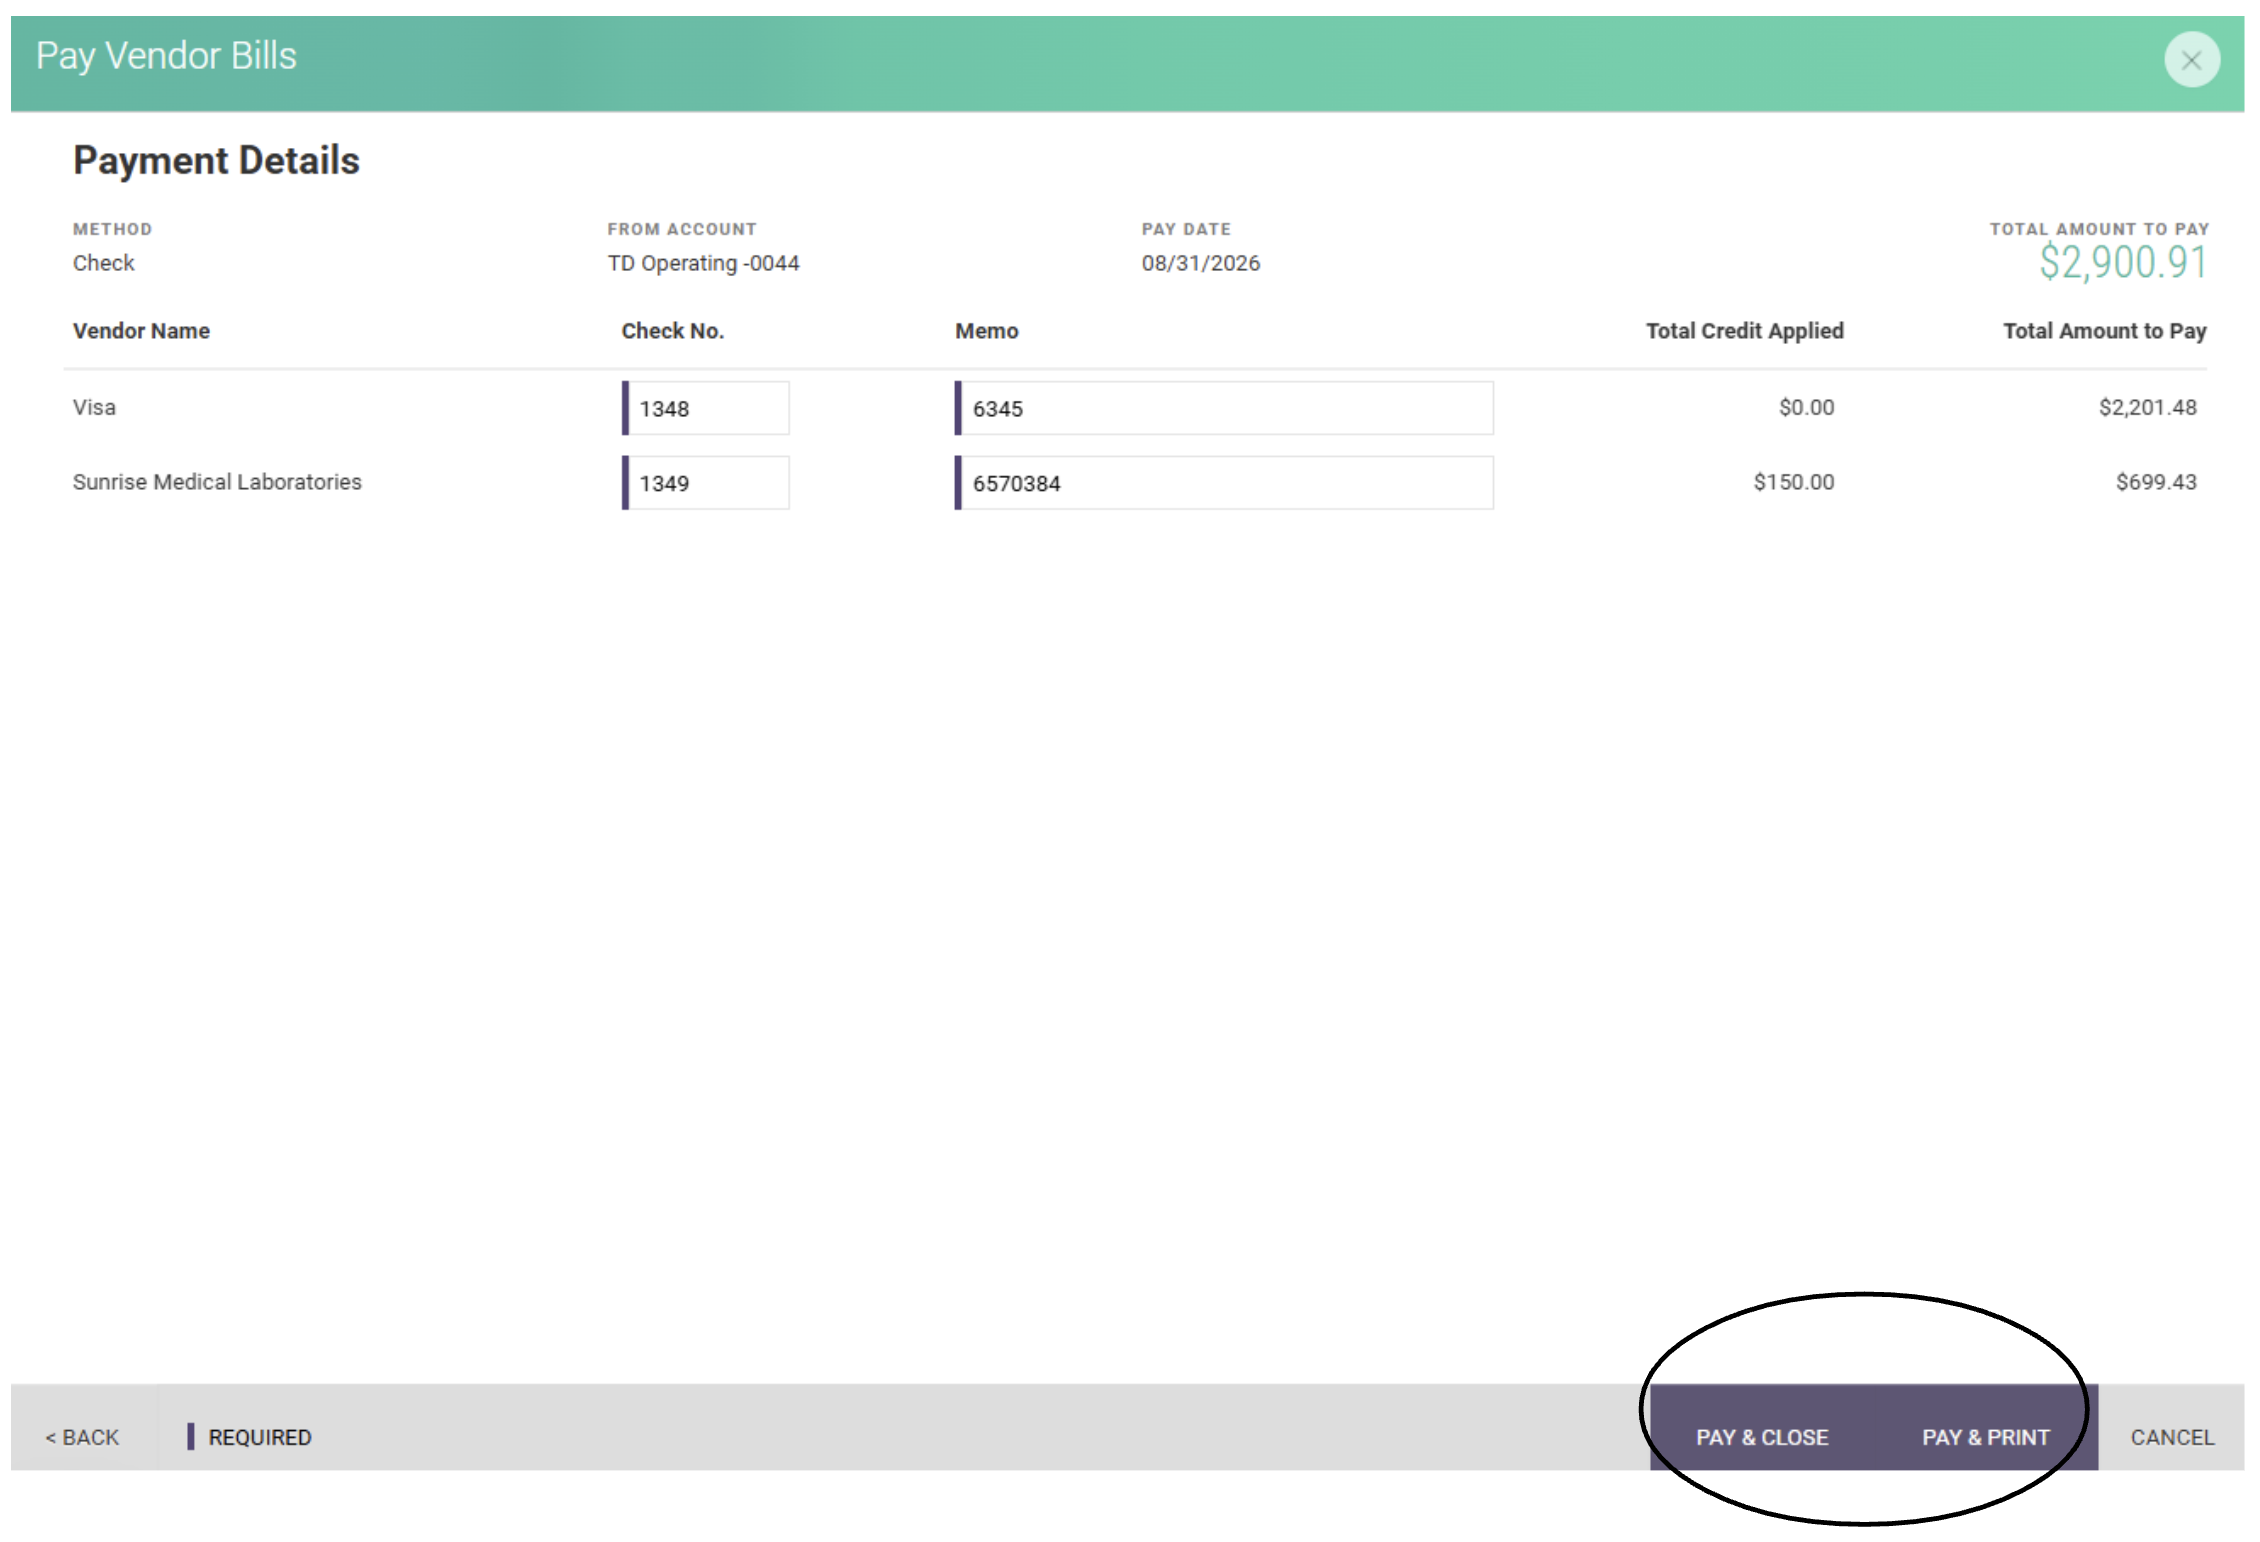Click Sunrise Medical memo field 6570384
This screenshot has height=1542, width=2260.
(1224, 483)
